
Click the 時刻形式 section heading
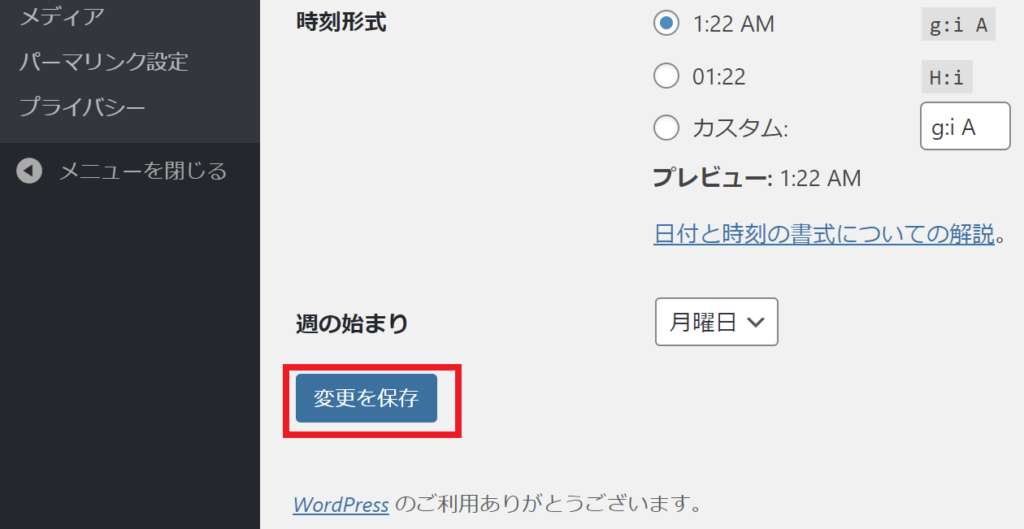341,22
